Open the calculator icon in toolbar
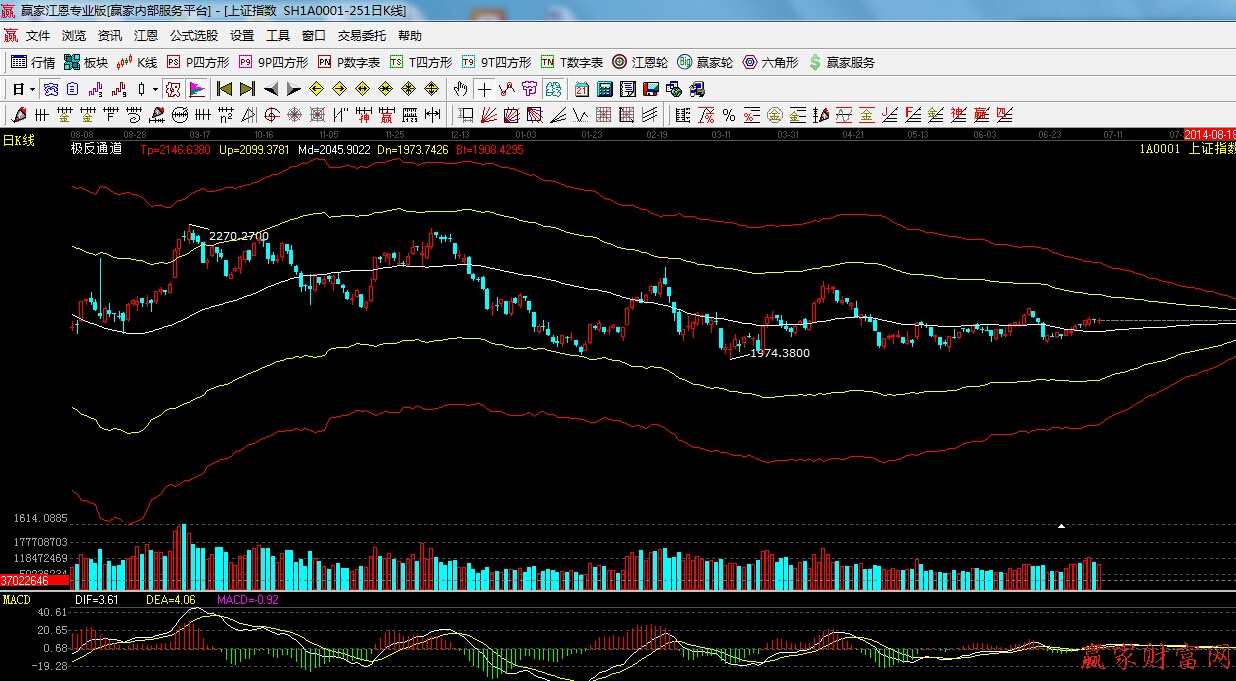The width and height of the screenshot is (1236, 681). click(604, 89)
